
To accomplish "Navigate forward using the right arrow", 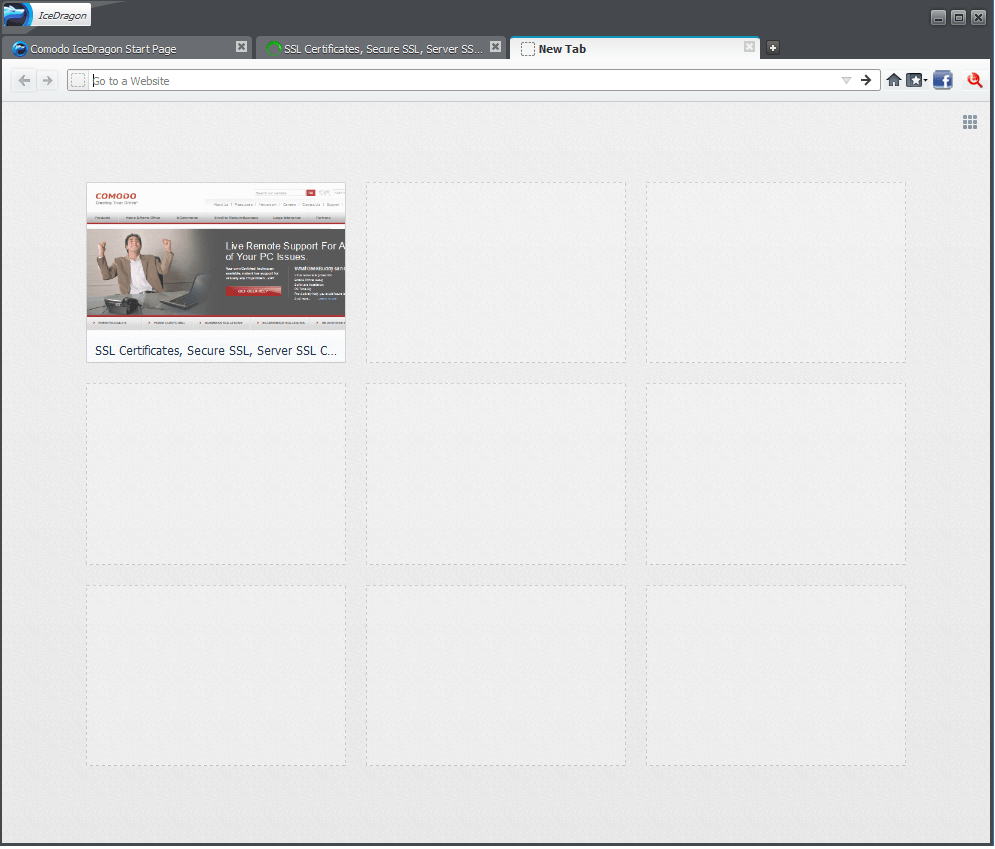I will (x=48, y=79).
